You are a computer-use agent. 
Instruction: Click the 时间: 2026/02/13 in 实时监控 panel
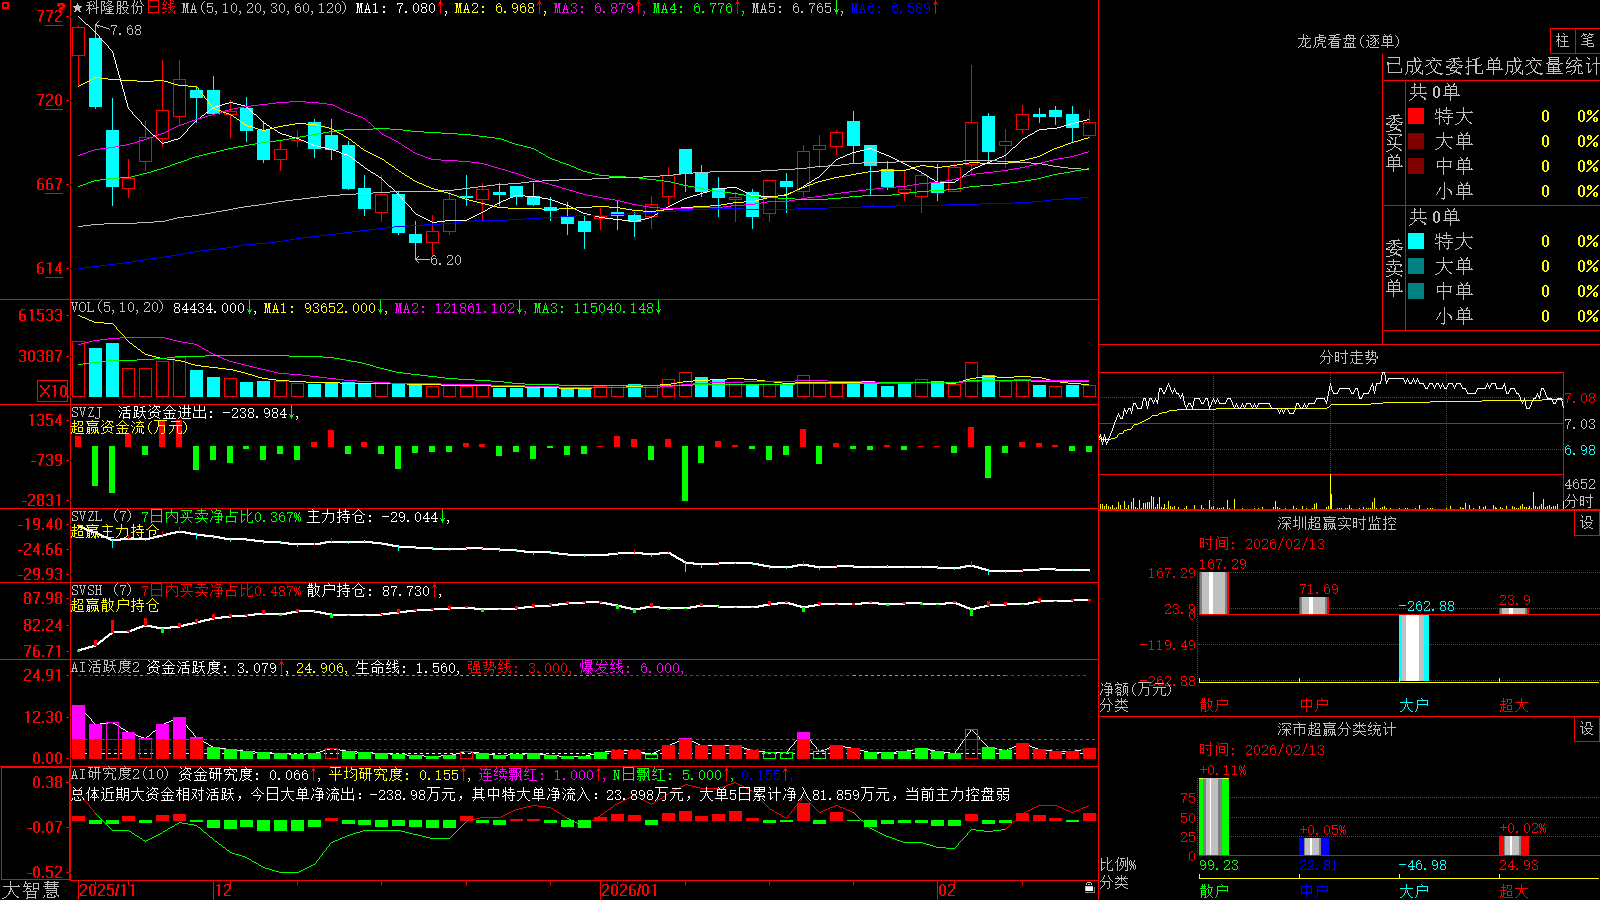[1262, 544]
